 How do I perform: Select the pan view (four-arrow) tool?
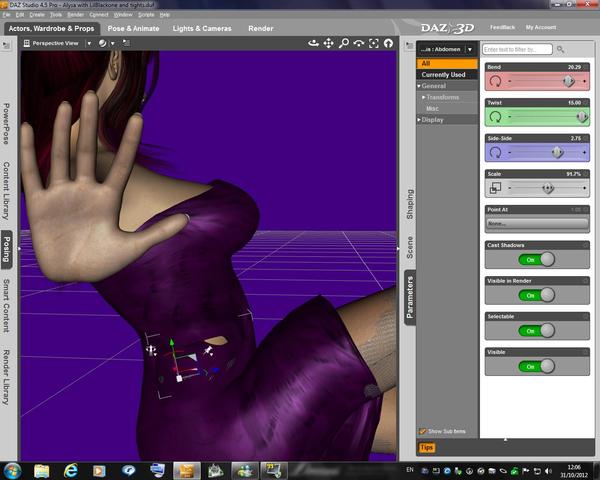(328, 43)
